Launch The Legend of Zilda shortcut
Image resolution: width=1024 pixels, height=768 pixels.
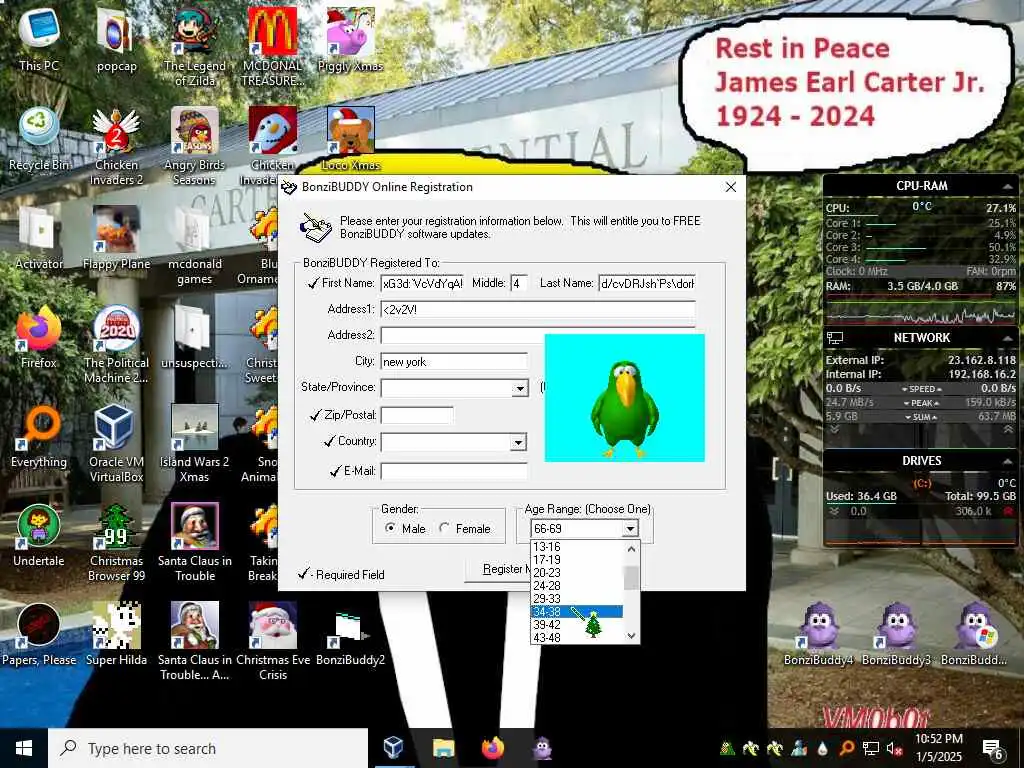coord(195,47)
